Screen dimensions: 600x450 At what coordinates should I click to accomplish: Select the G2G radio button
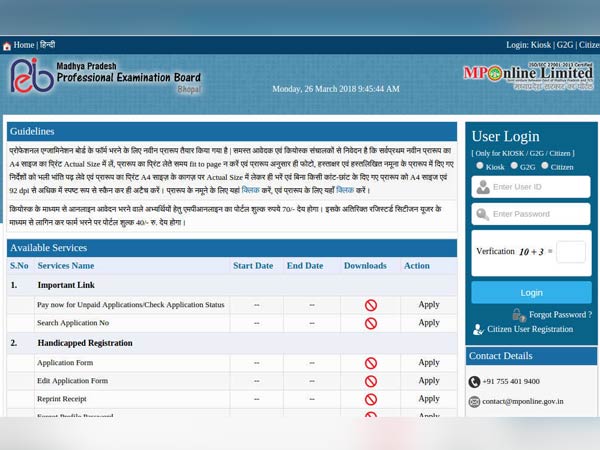(x=514, y=166)
